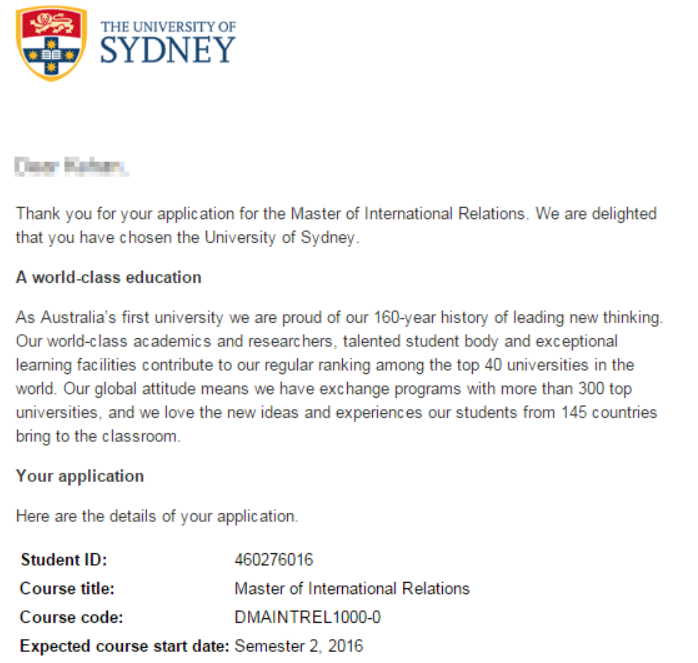Click the "Expected course start date:" label

click(124, 646)
